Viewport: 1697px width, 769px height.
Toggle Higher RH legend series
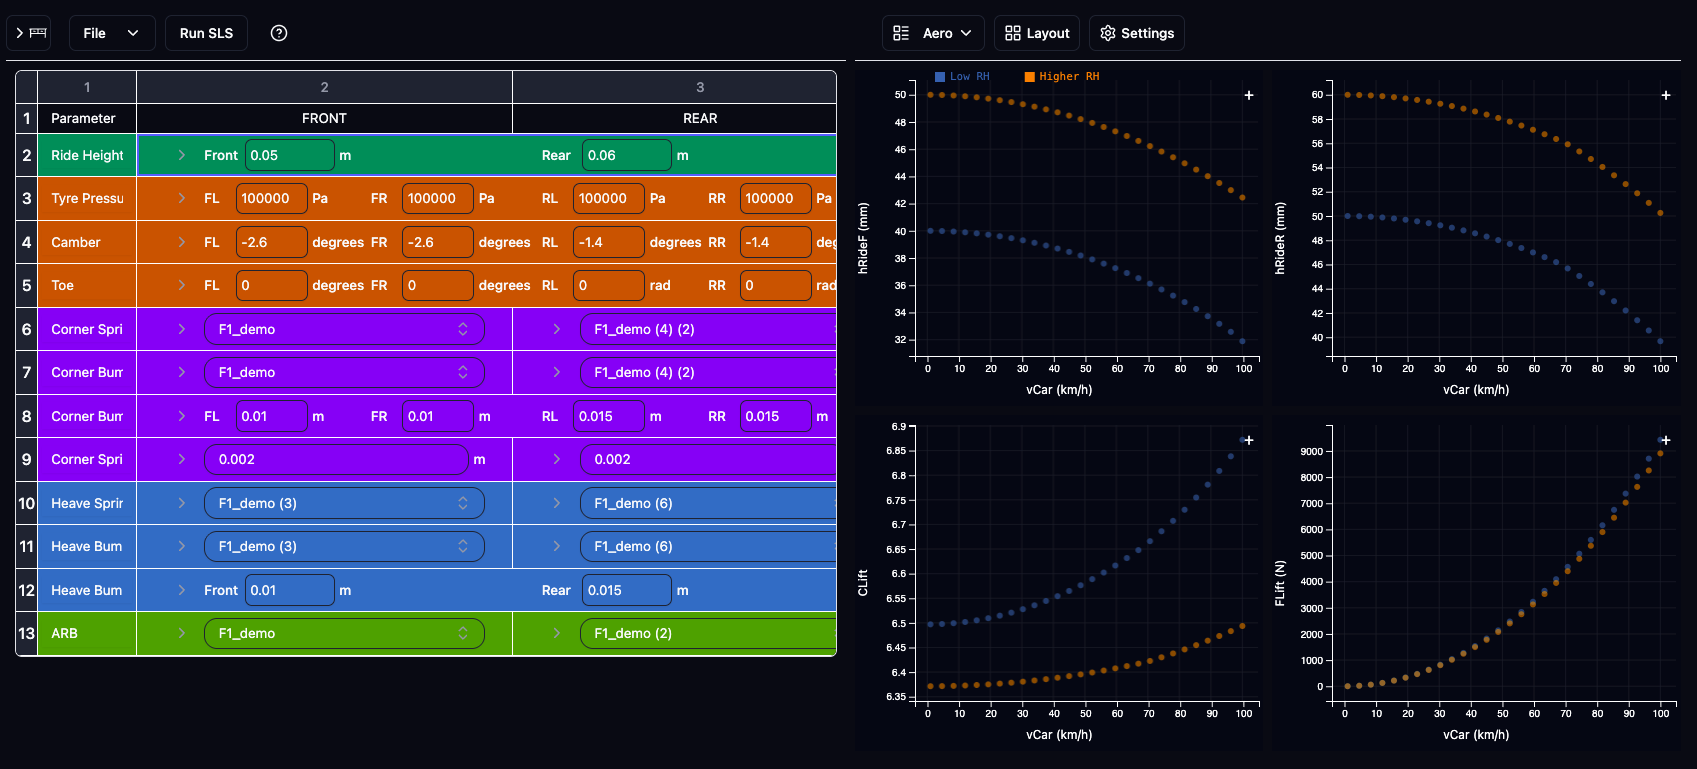click(x=1062, y=76)
